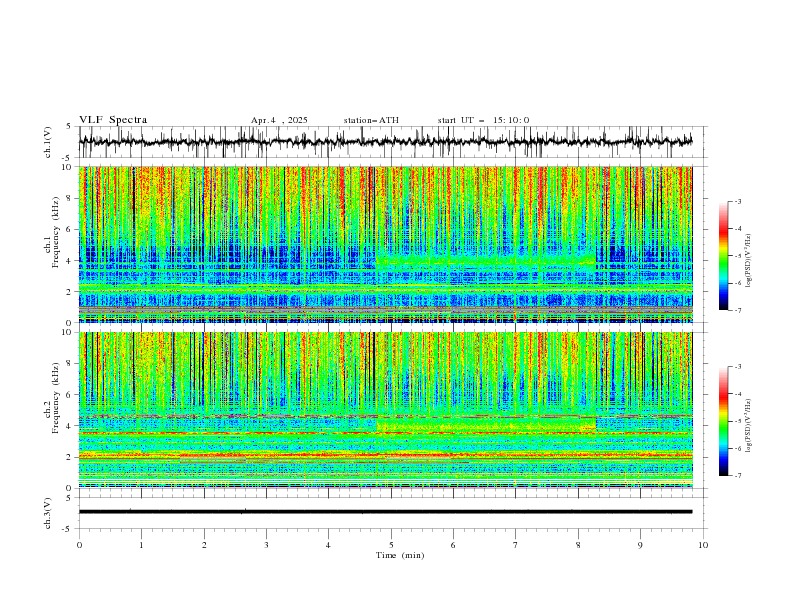The image size is (792, 612).
Task: Click the "-7" tick on upper color bar
Action: pyautogui.click(x=738, y=310)
